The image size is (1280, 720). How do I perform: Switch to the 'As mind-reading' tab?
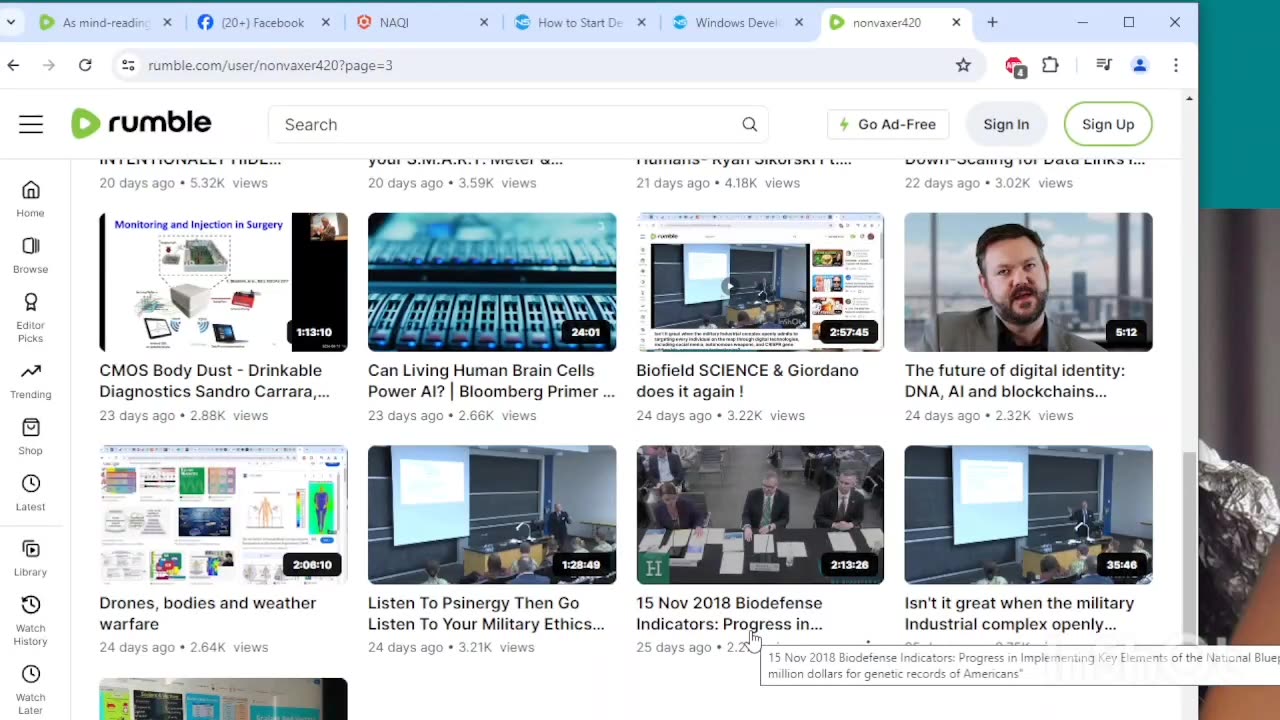[105, 22]
